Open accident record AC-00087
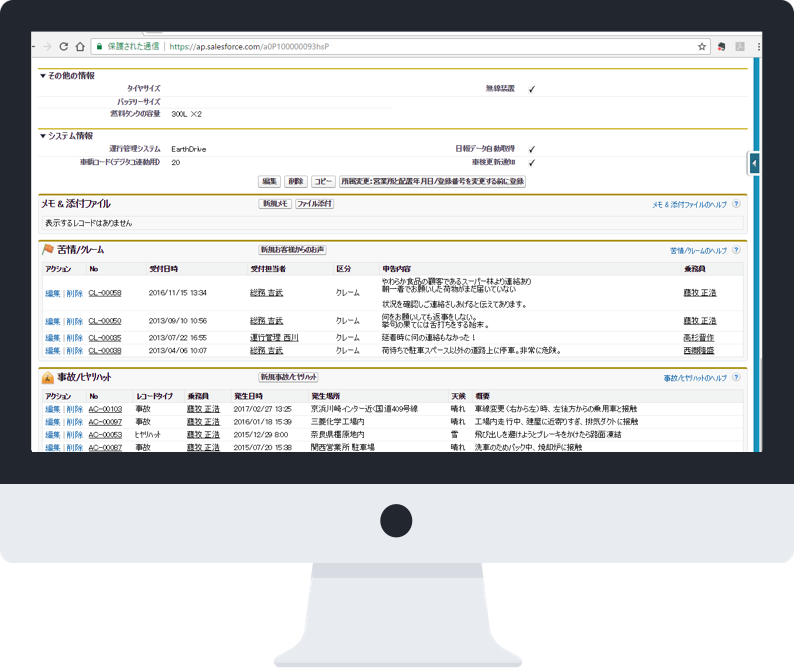 105,447
